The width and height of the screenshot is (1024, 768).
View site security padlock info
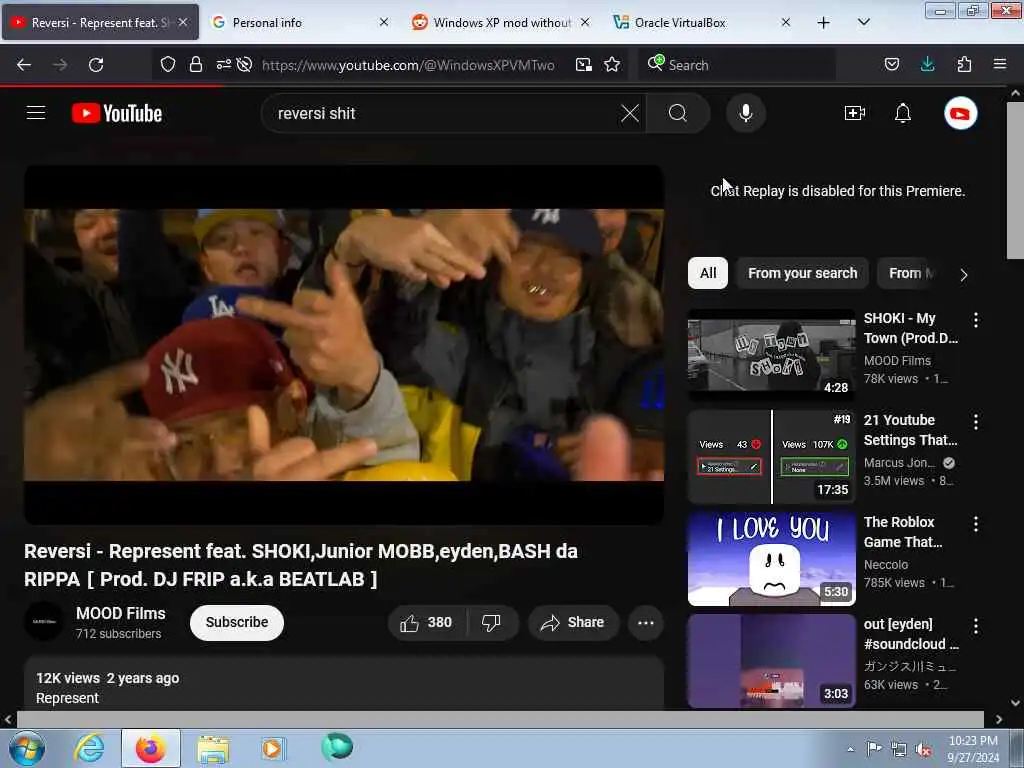pyautogui.click(x=195, y=64)
